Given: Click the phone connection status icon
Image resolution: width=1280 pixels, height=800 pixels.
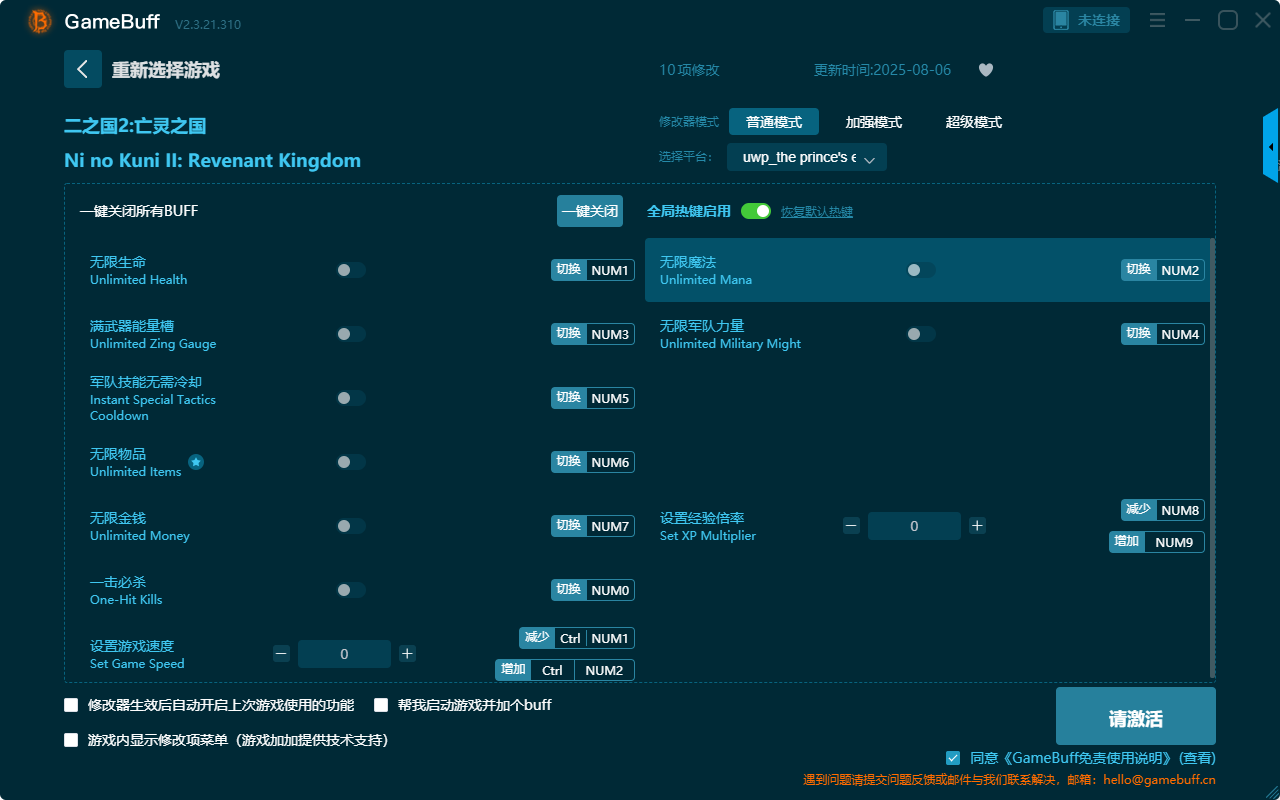Looking at the screenshot, I should (x=1061, y=20).
